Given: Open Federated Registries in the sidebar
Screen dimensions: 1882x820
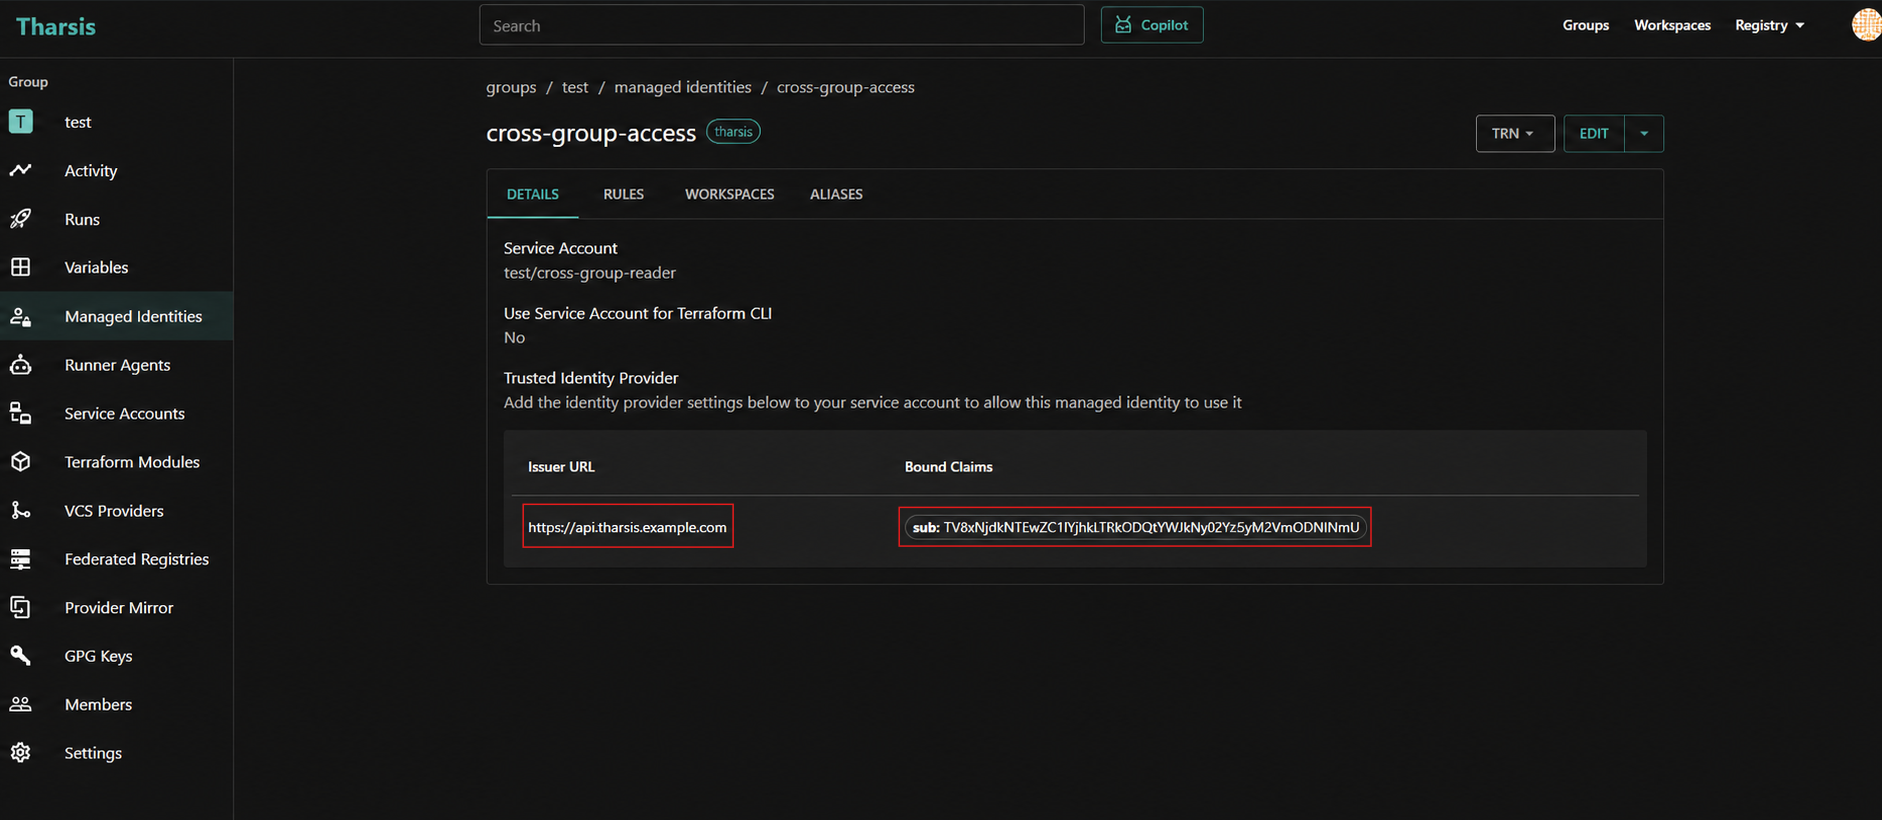Looking at the screenshot, I should pos(117,559).
